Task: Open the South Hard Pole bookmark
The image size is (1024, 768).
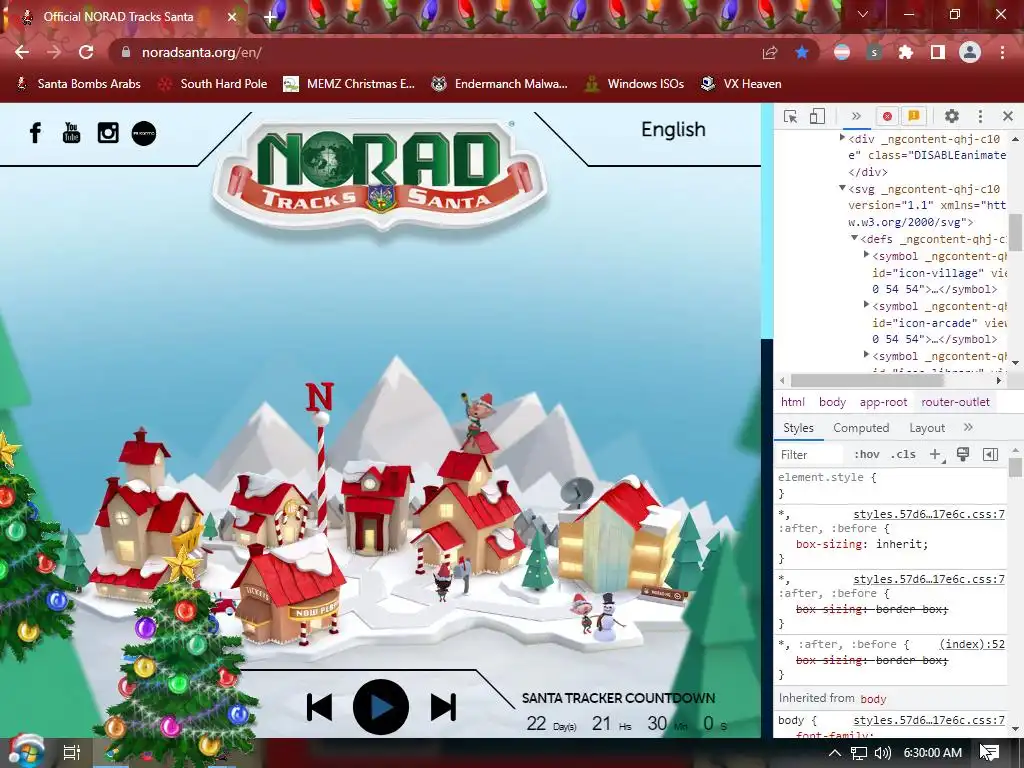Action: (x=214, y=84)
